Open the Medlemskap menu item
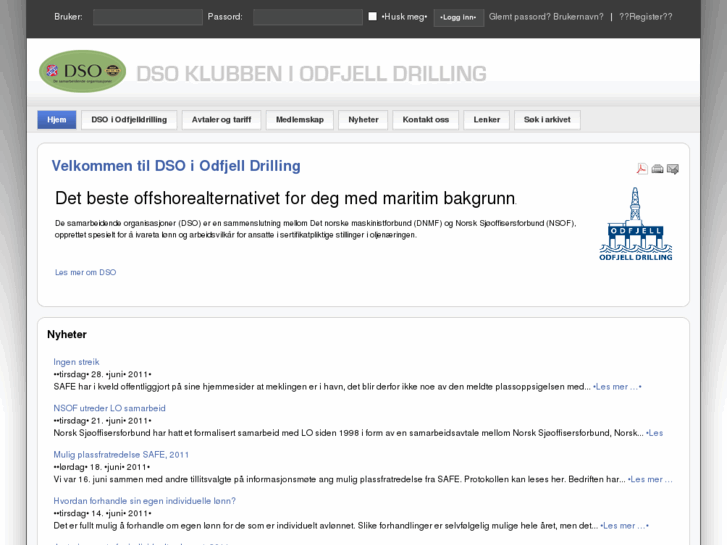Image resolution: width=727 pixels, height=545 pixels. click(300, 120)
